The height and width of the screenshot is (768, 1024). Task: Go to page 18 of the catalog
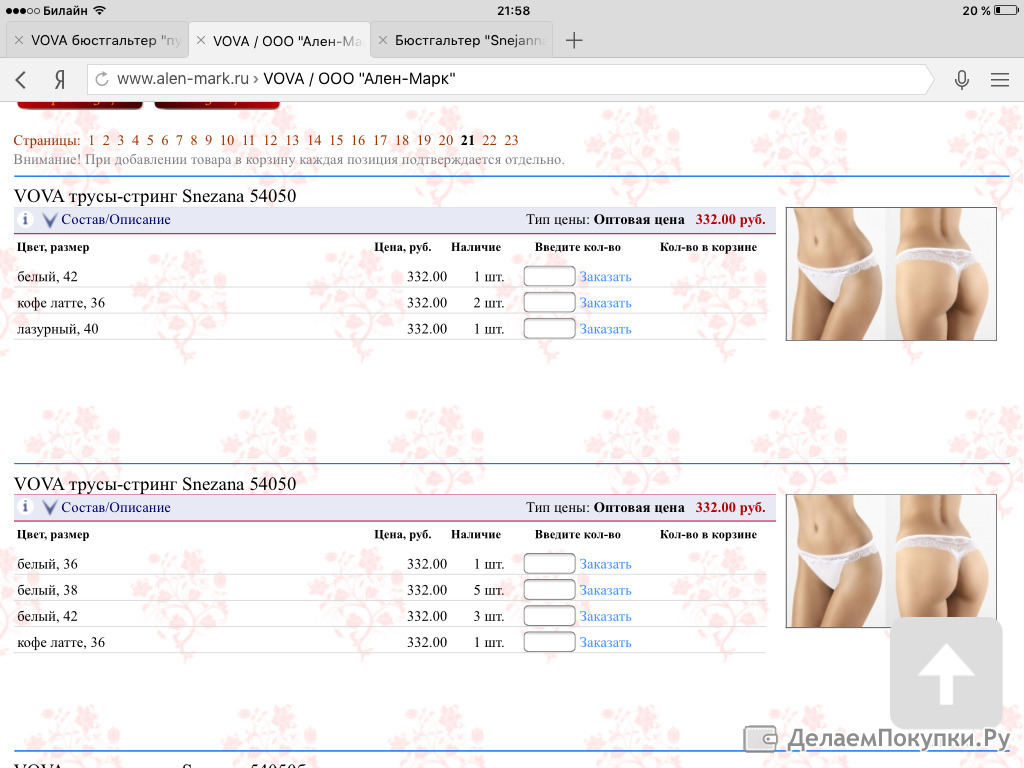402,140
